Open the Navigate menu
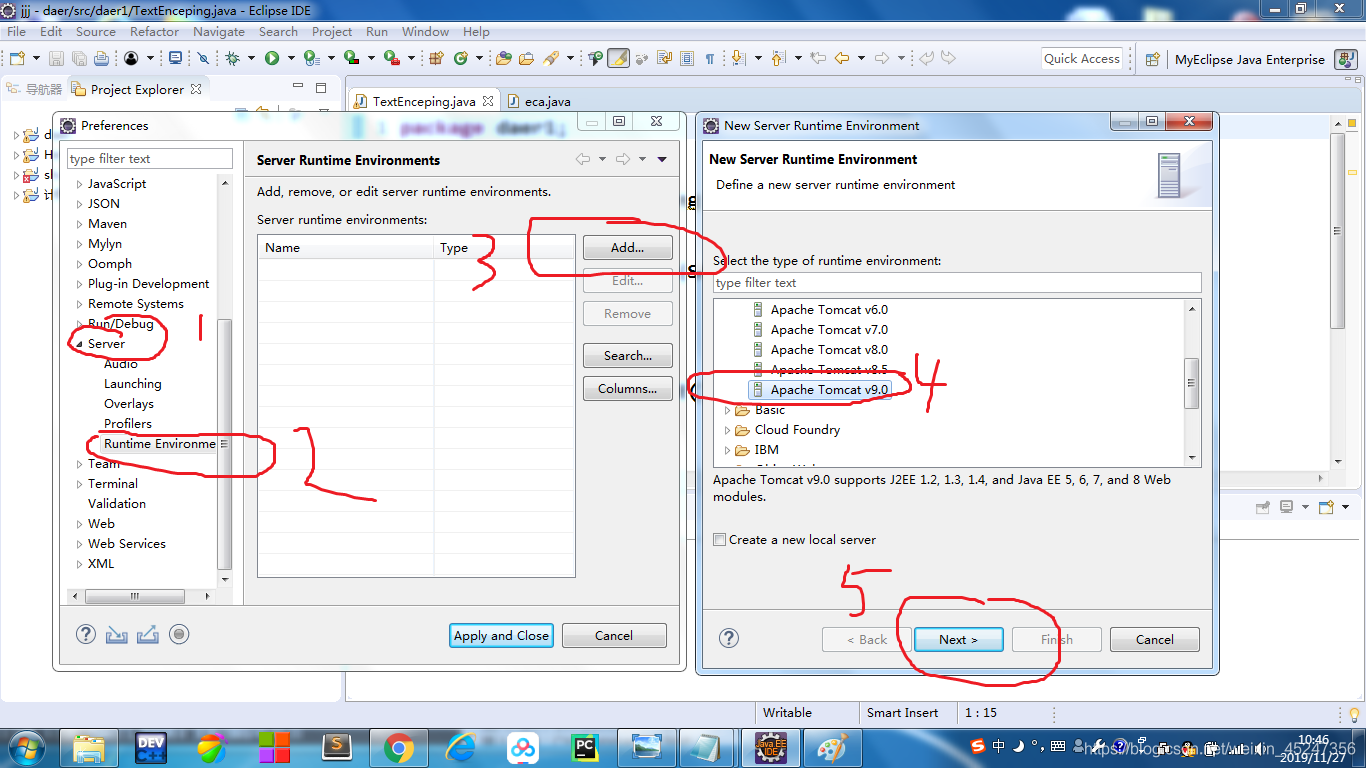Image resolution: width=1366 pixels, height=768 pixels. [x=218, y=31]
